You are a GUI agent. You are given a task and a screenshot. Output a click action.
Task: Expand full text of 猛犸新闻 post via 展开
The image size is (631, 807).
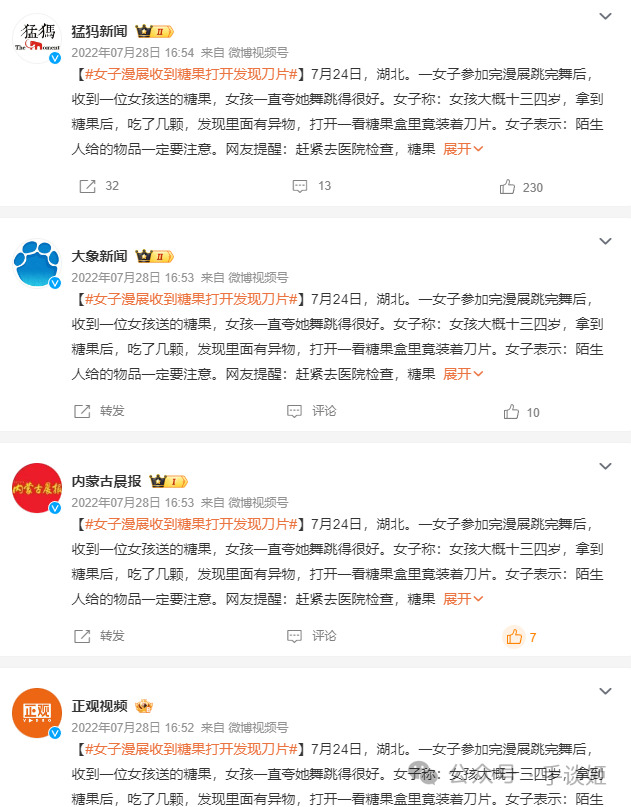[463, 149]
